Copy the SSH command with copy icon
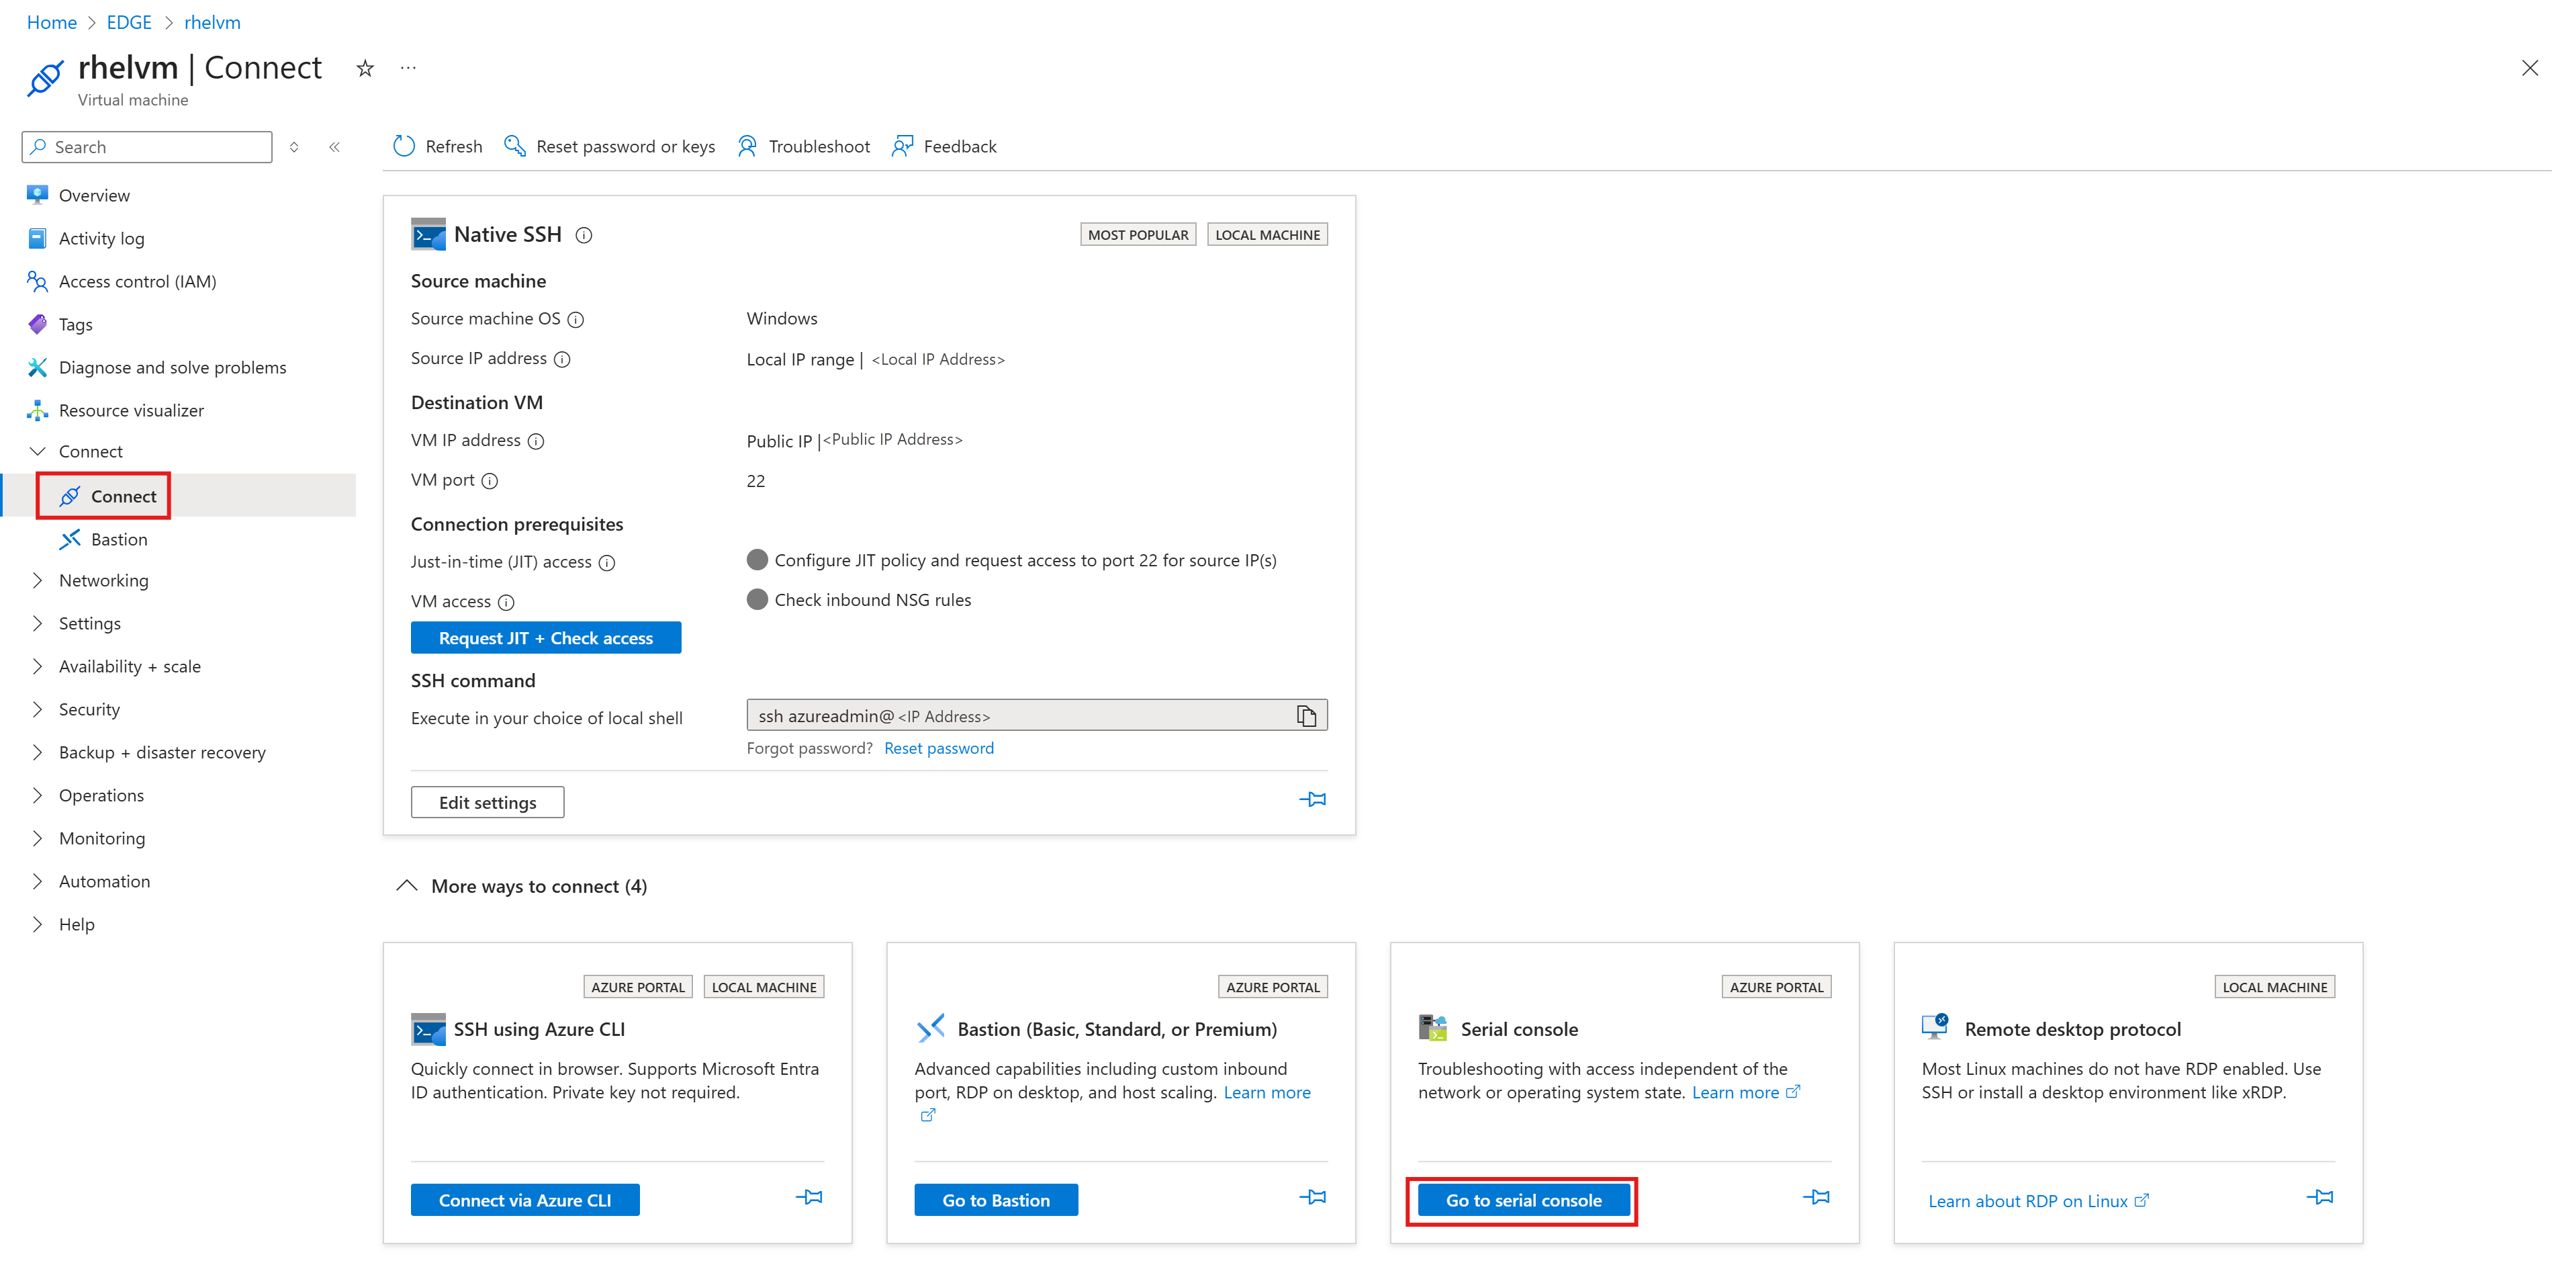The image size is (2576, 1269). 1306,716
